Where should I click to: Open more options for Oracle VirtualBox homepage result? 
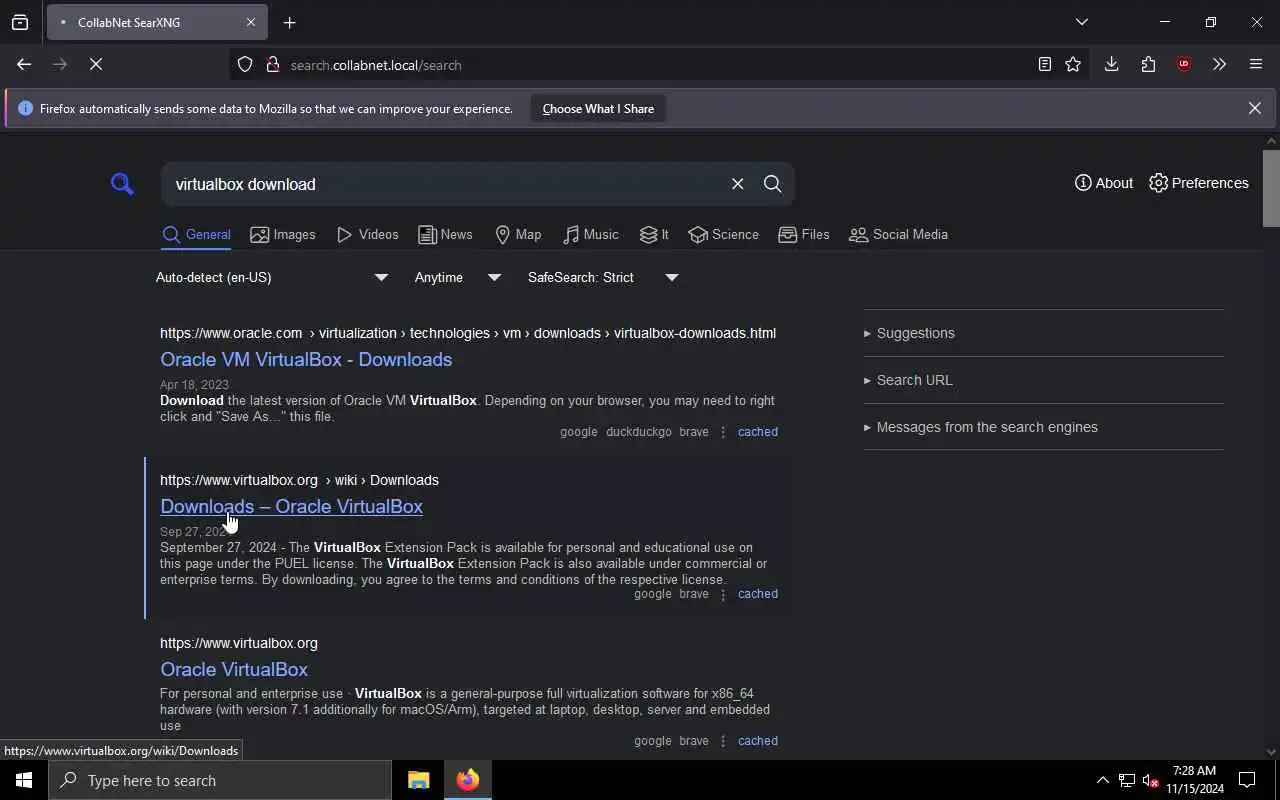coord(723,741)
